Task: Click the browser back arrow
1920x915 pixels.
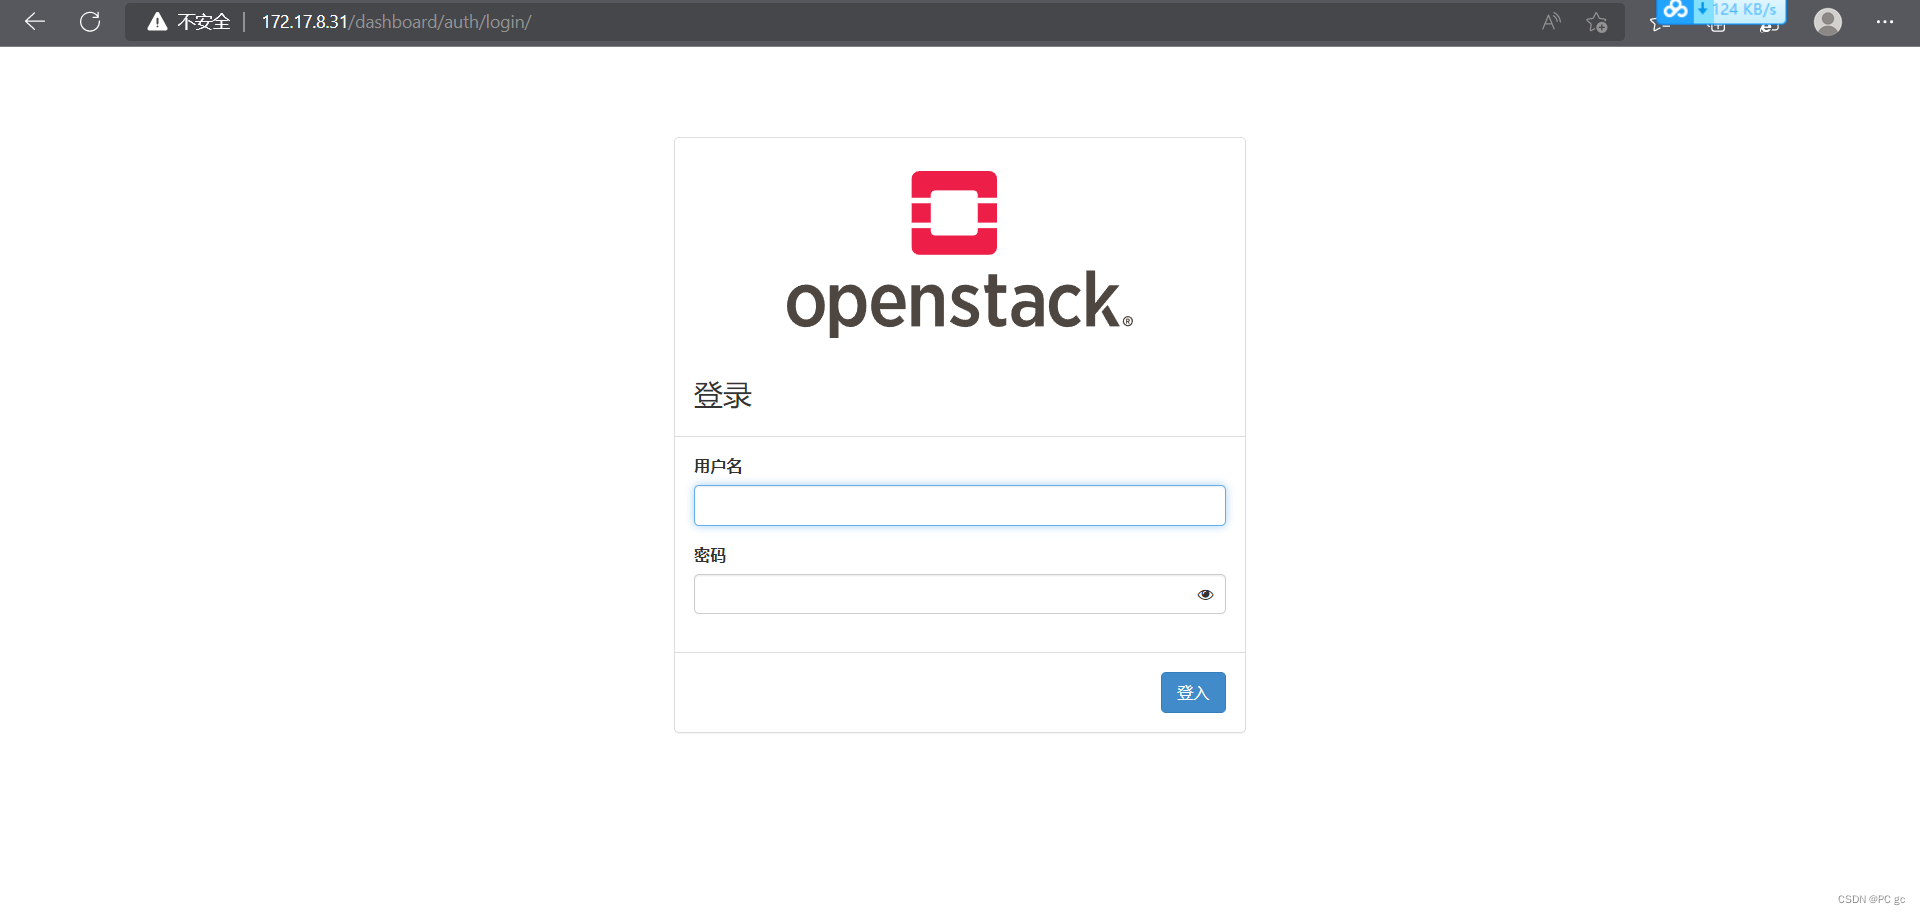Action: 34,21
